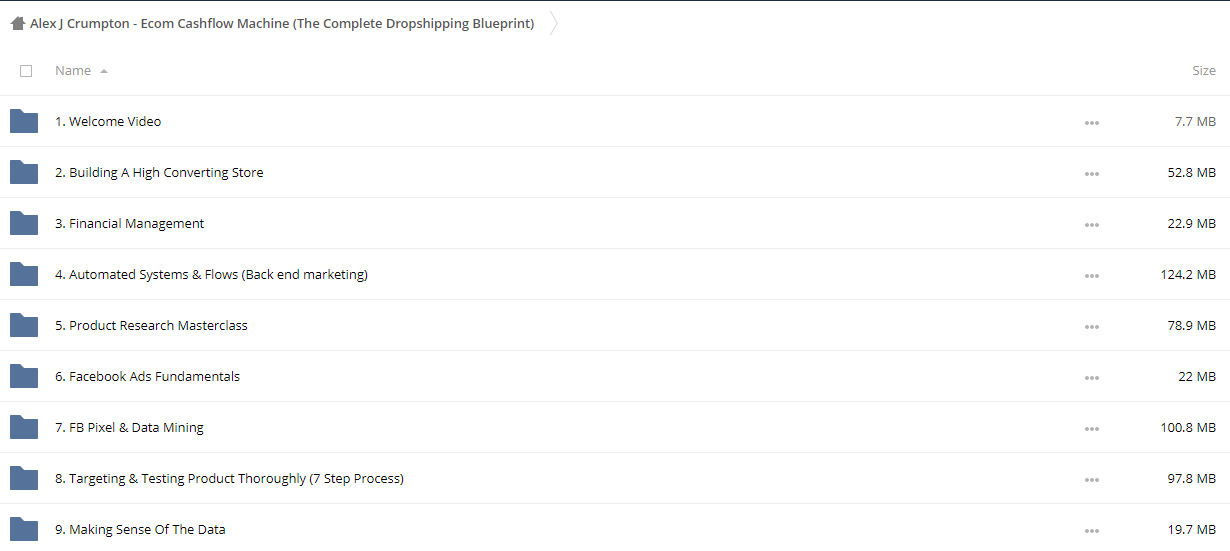This screenshot has width=1230, height=551.
Task: Open three-dot dropdown for Welcome Video row
Action: pos(1092,123)
